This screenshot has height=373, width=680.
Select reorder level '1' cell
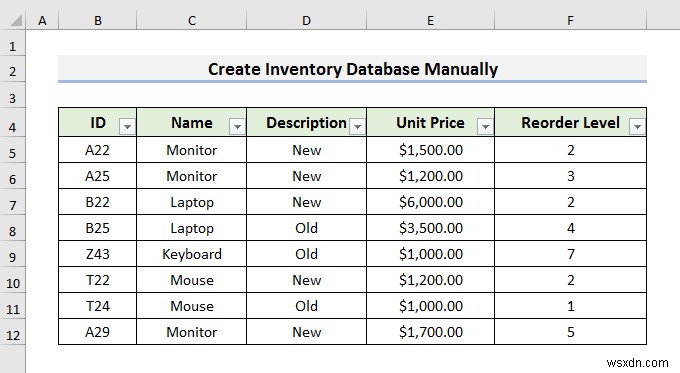[570, 306]
